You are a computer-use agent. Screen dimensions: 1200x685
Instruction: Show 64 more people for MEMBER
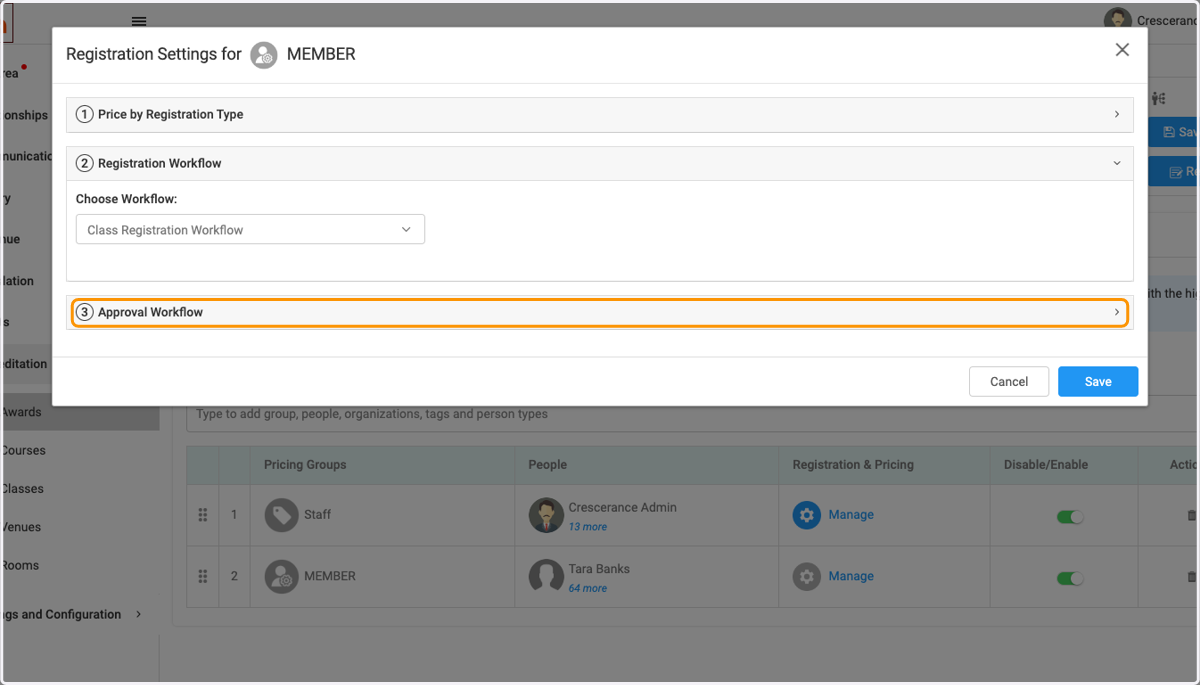[x=588, y=589]
